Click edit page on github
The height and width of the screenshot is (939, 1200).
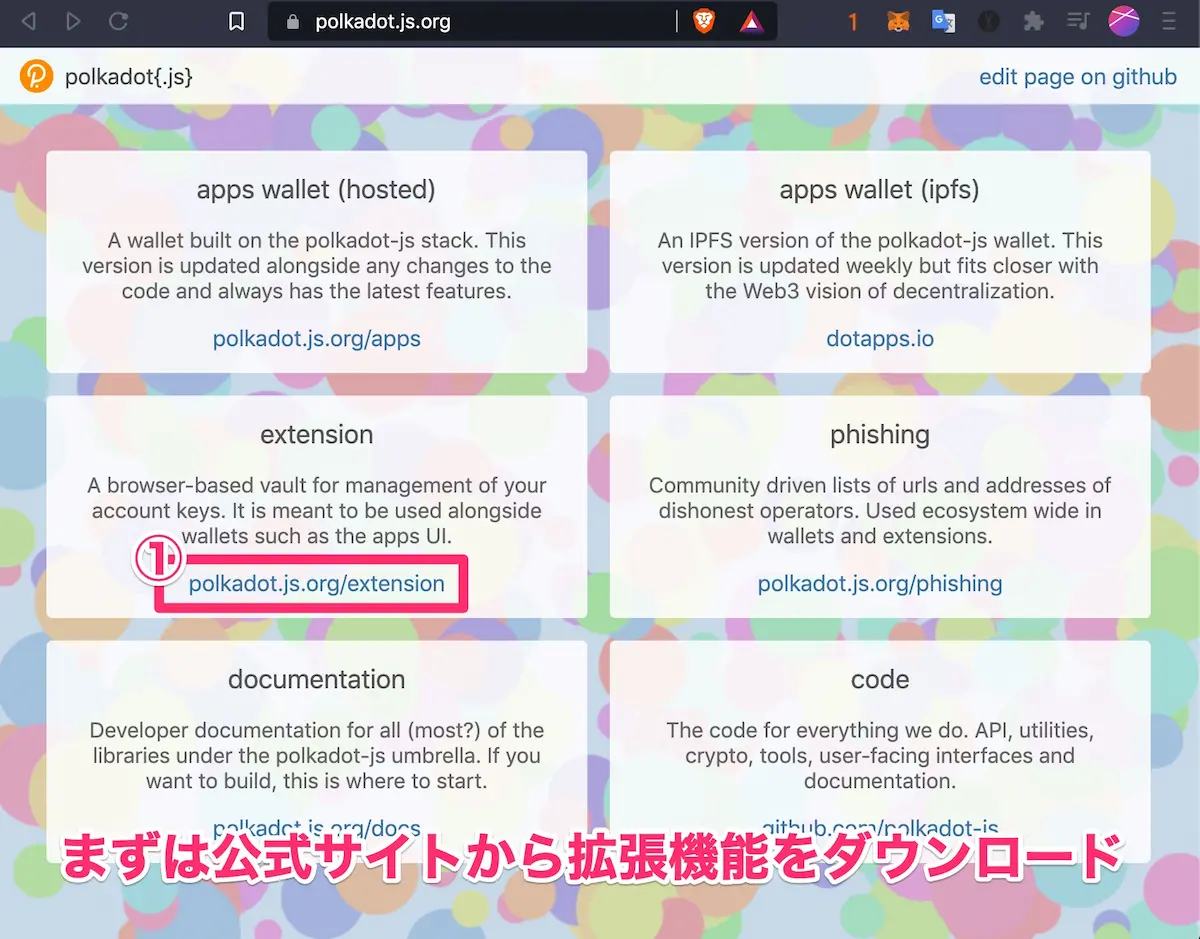[1077, 77]
